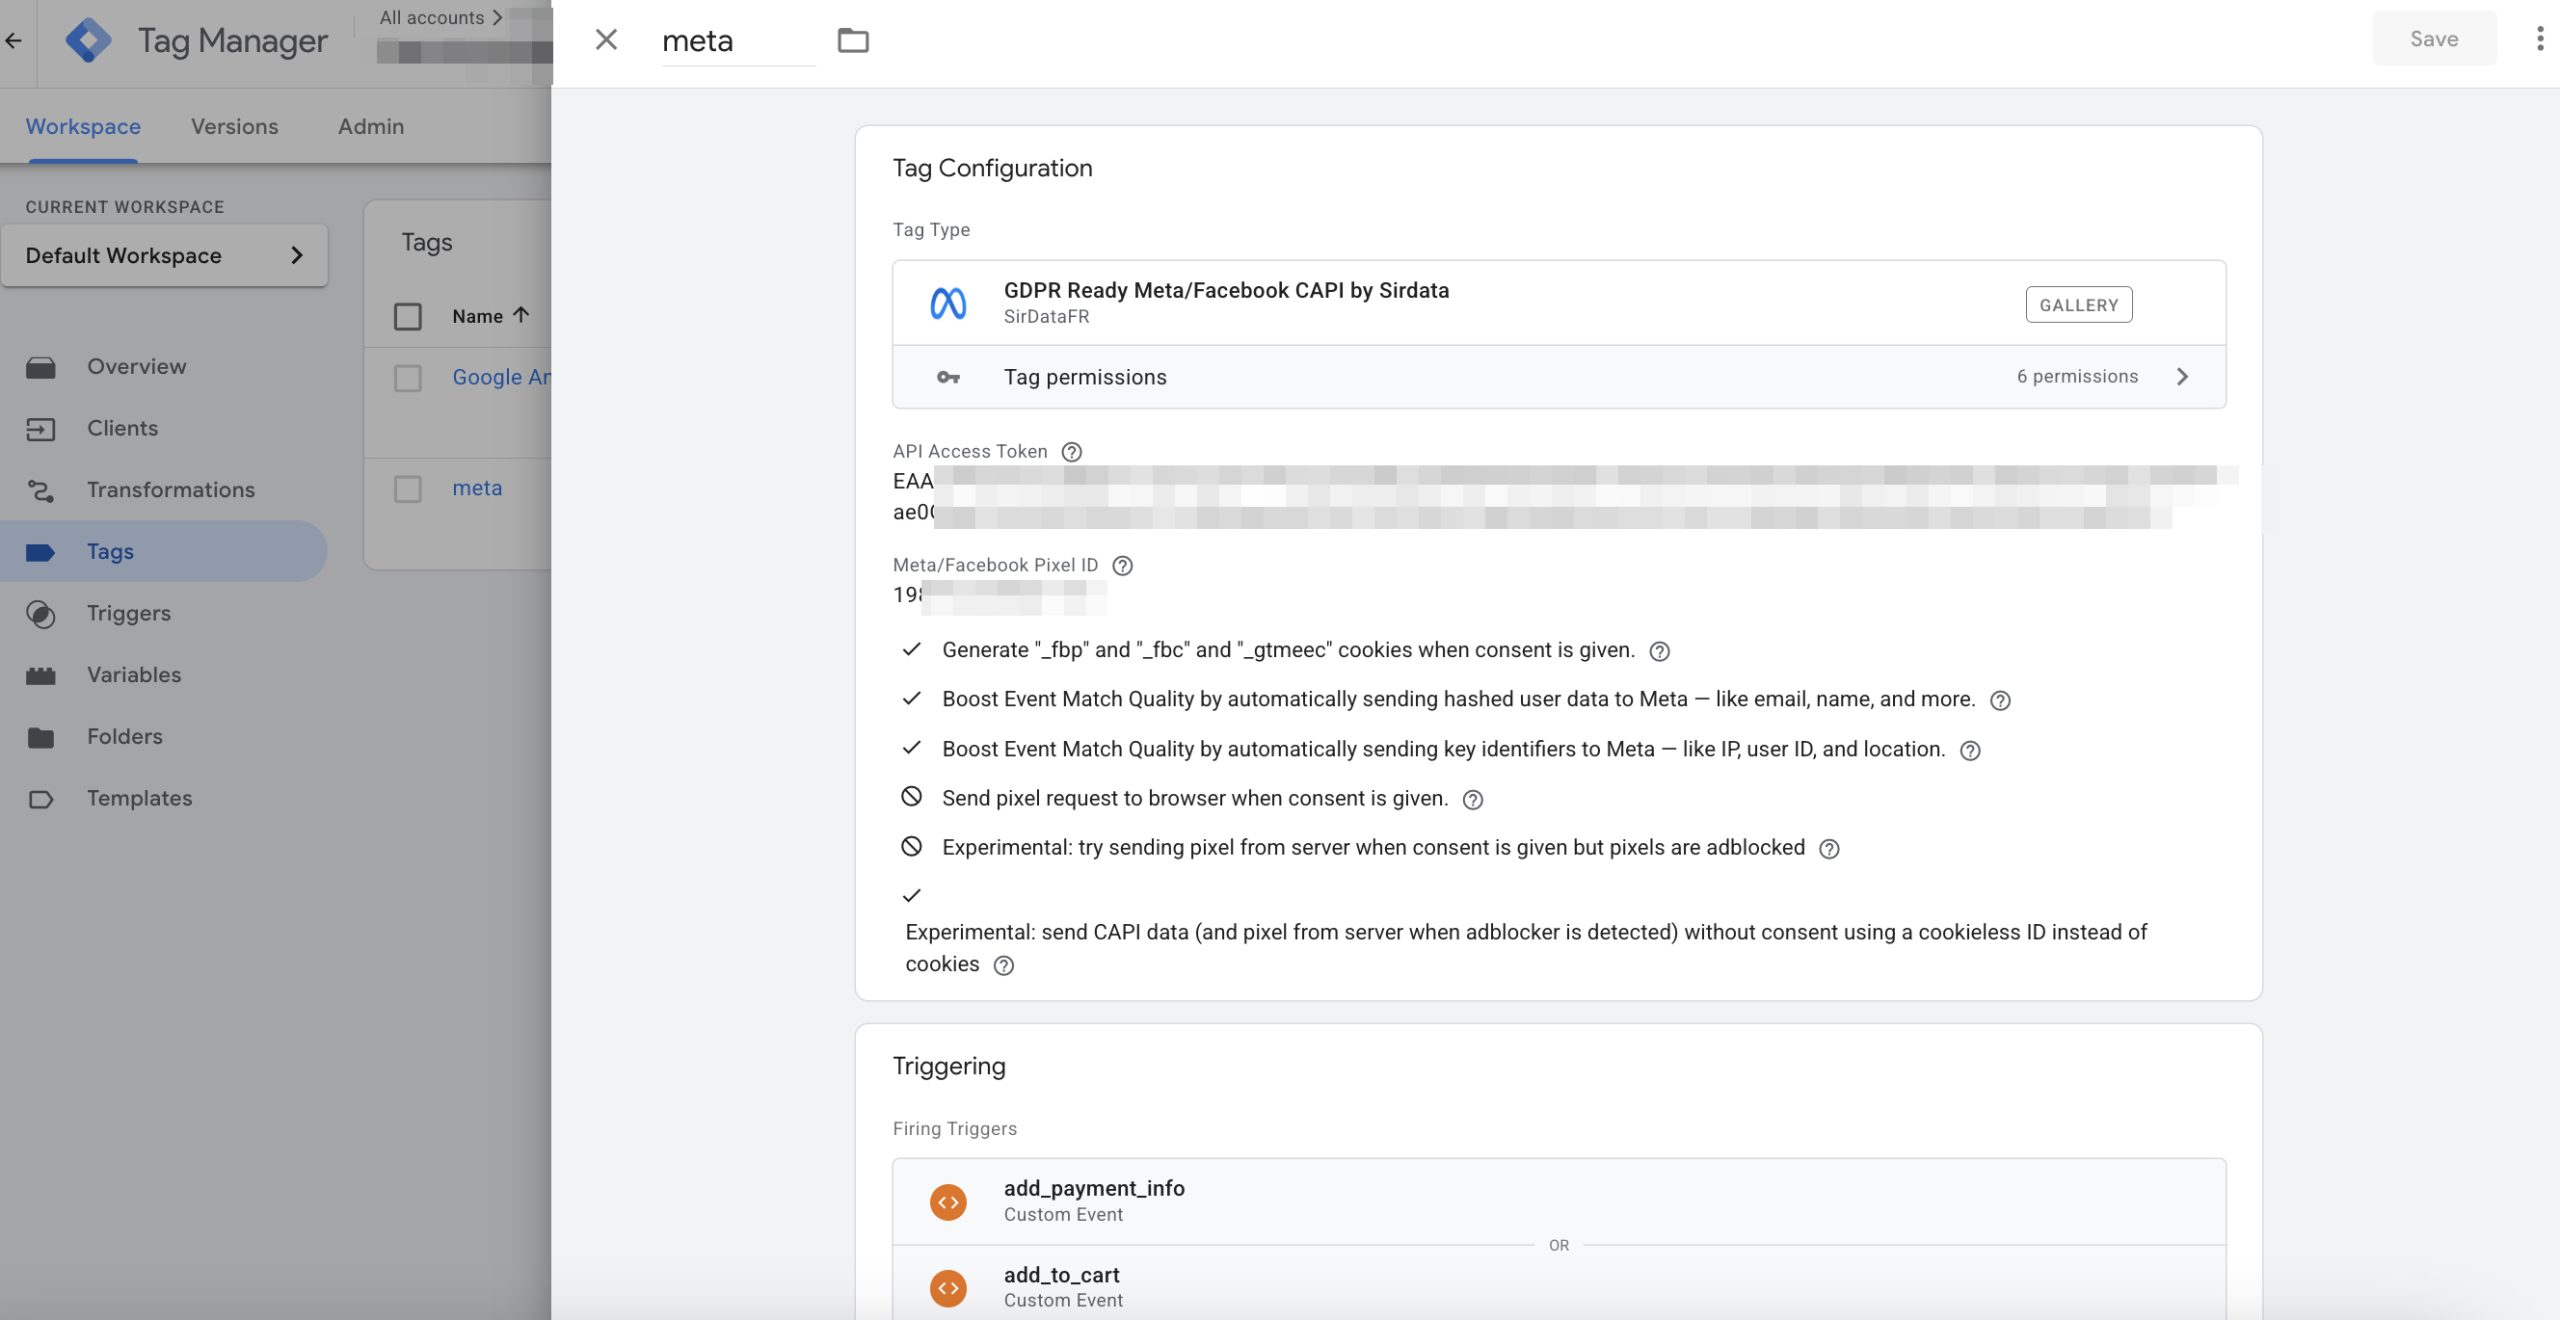Image resolution: width=2560 pixels, height=1320 pixels.
Task: Click the folder icon next to tag name
Action: pos(853,40)
